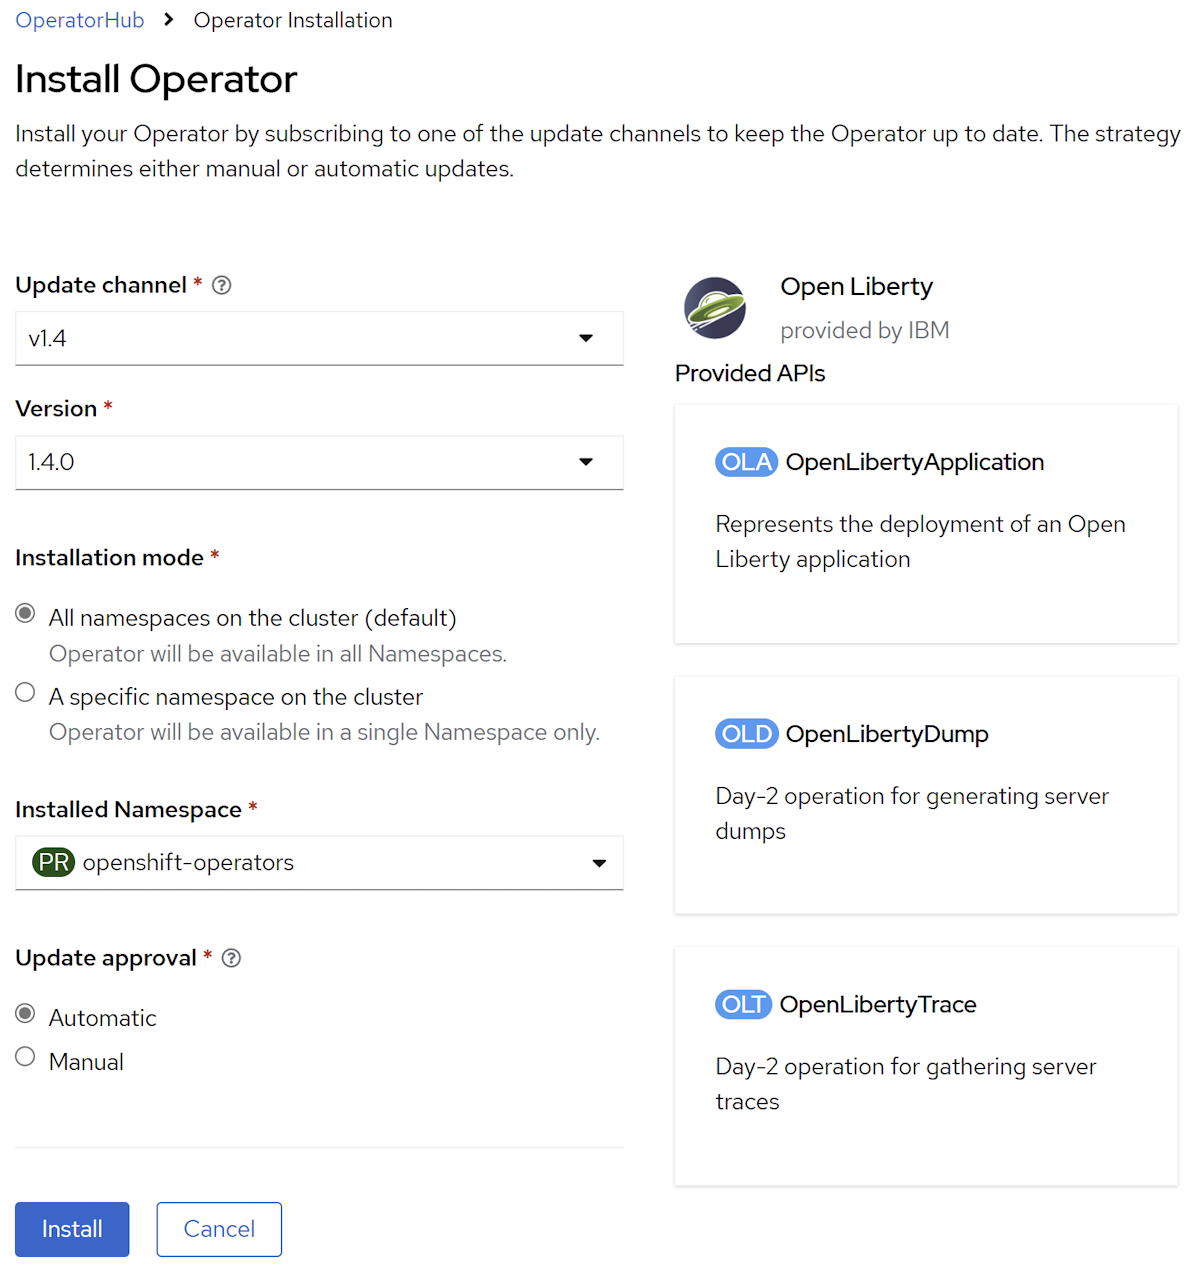Choose Manual update approval
Screen dimensions: 1200x1269
26,1057
